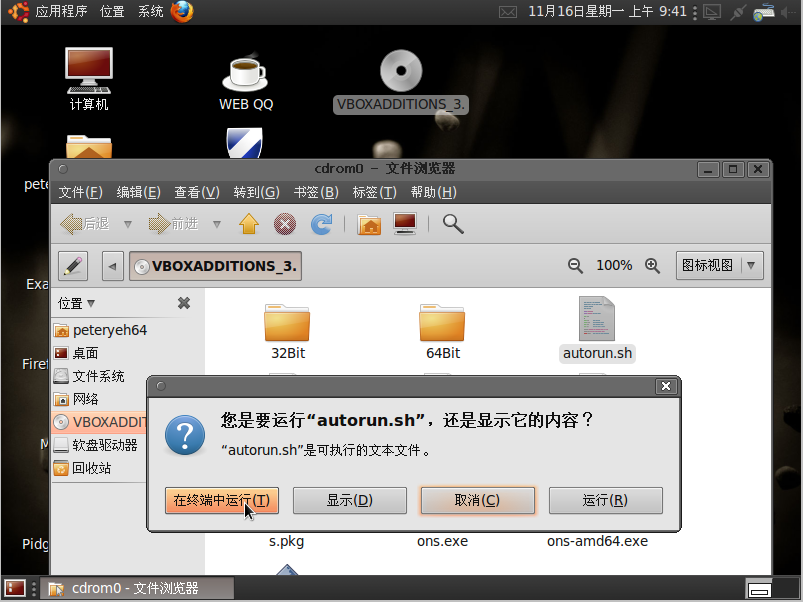The width and height of the screenshot is (803, 602).
Task: Go forward with the 前进 arrow
Action: pos(173,224)
